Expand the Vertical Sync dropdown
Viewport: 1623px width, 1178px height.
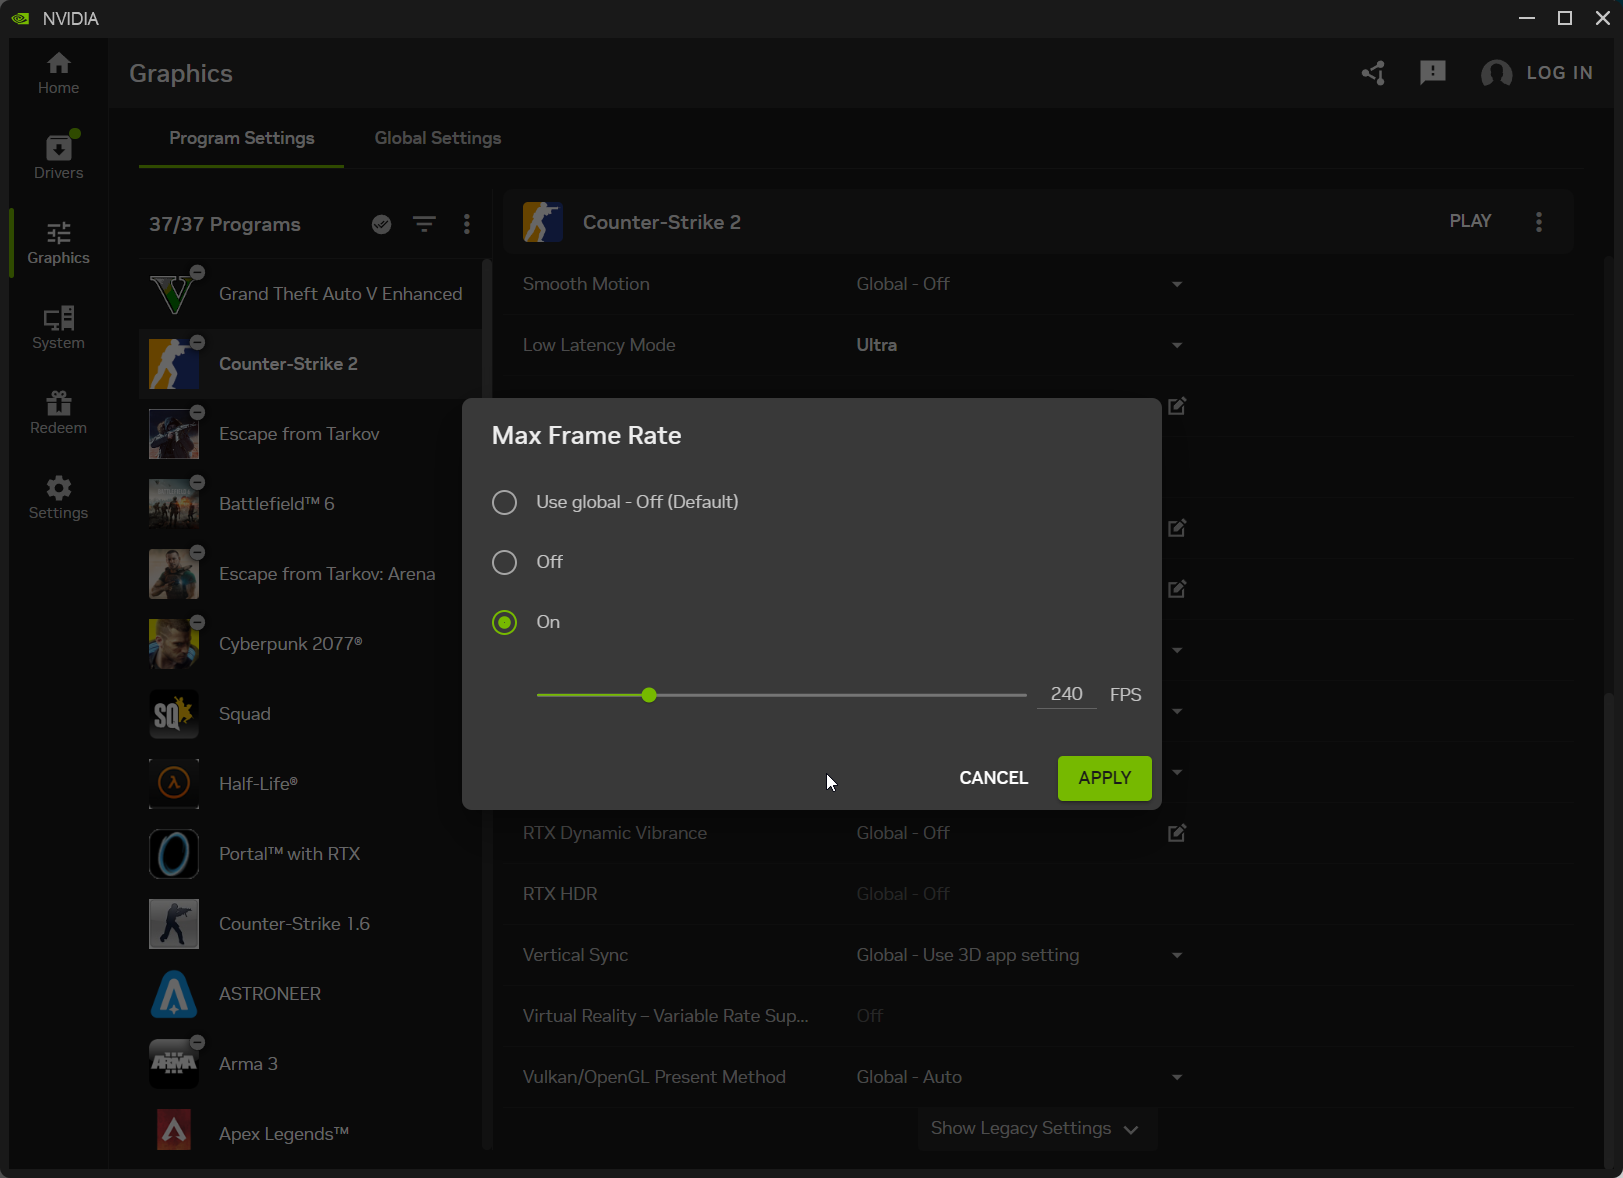click(1177, 956)
